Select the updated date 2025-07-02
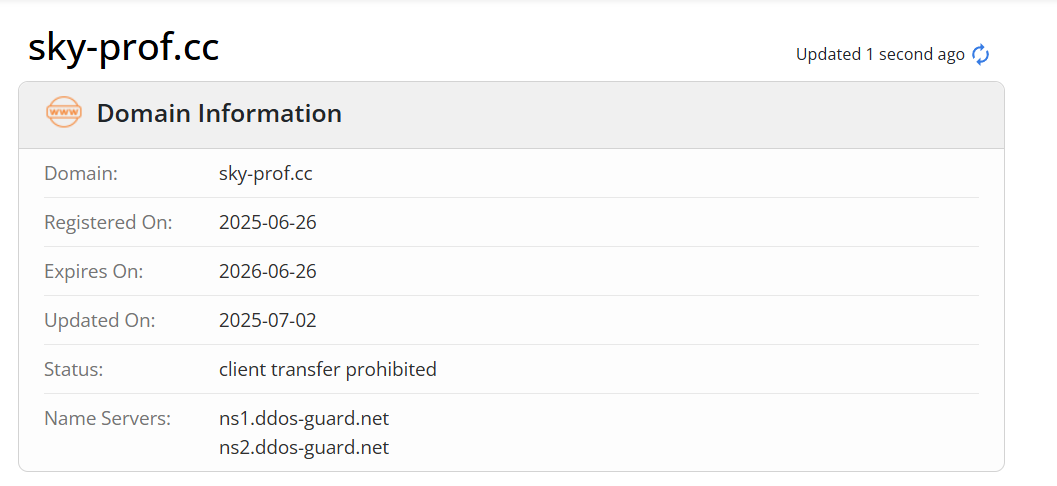 pyautogui.click(x=267, y=320)
